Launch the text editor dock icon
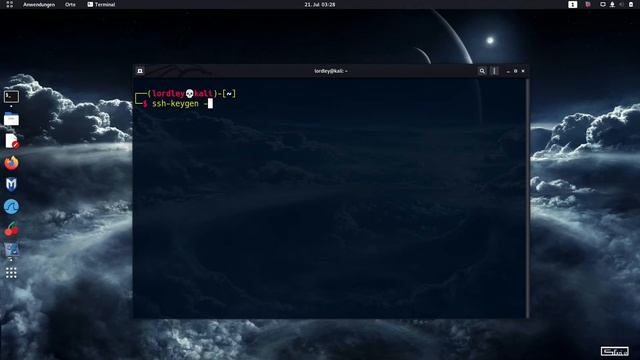 click(11, 141)
